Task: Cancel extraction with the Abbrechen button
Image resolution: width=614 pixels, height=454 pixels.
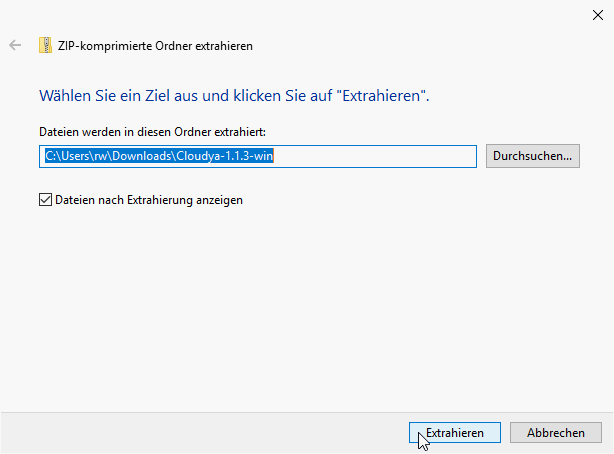Action: pyautogui.click(x=555, y=433)
